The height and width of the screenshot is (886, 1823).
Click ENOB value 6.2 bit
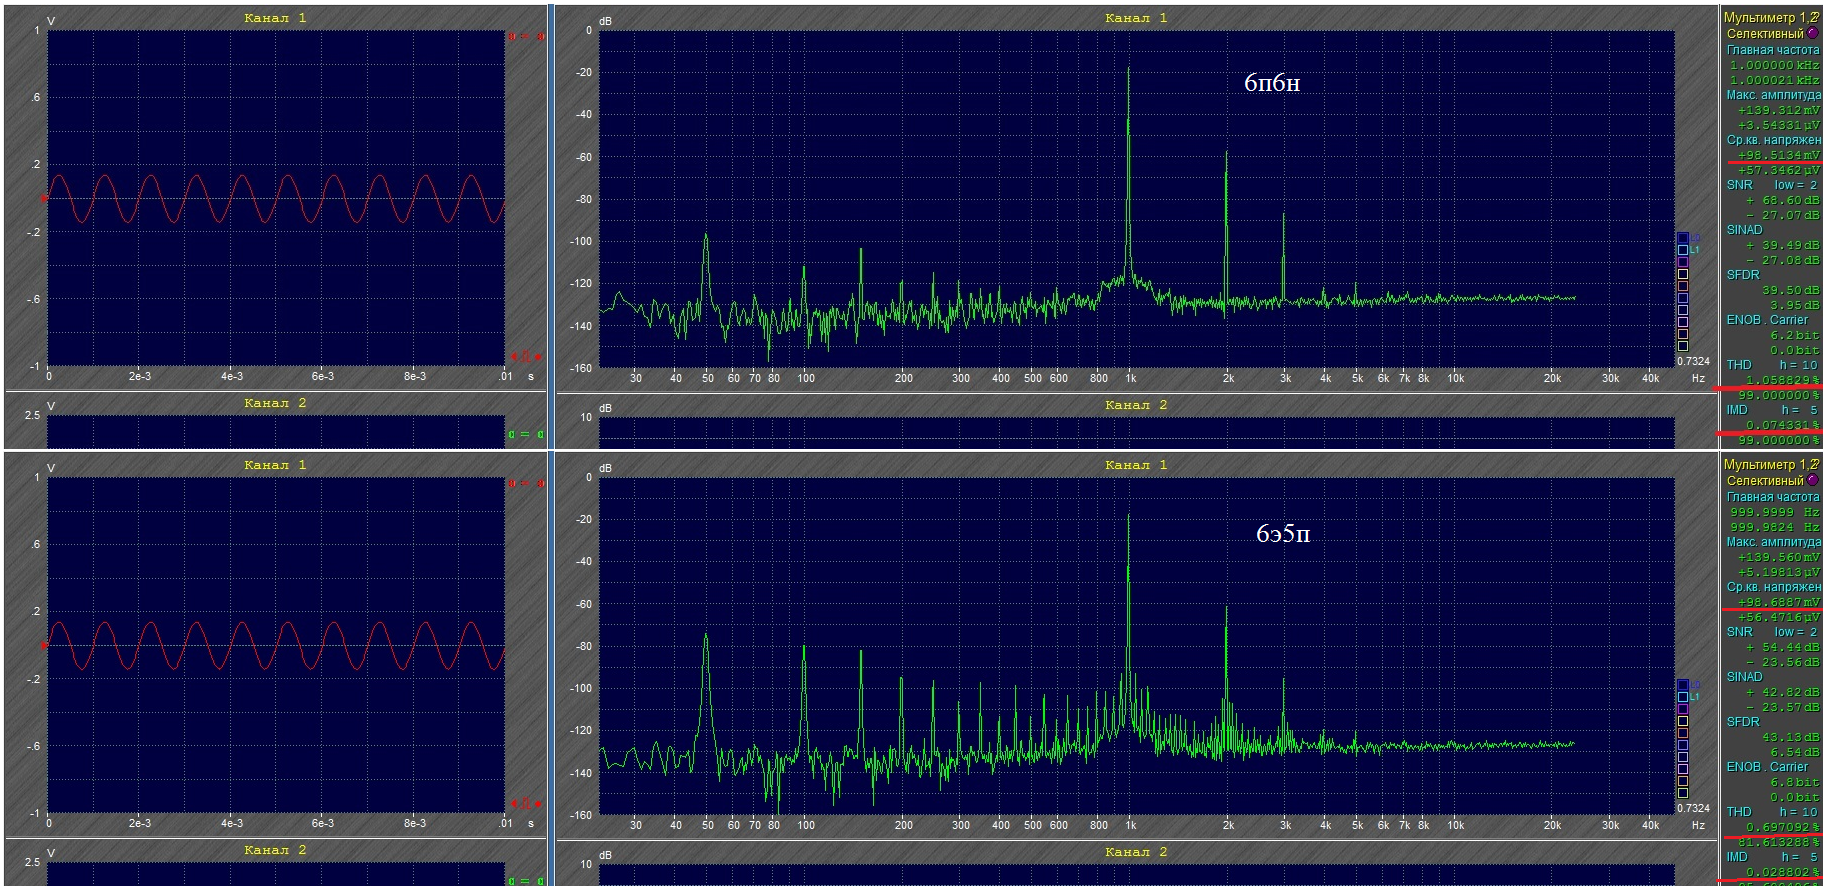pos(1795,335)
